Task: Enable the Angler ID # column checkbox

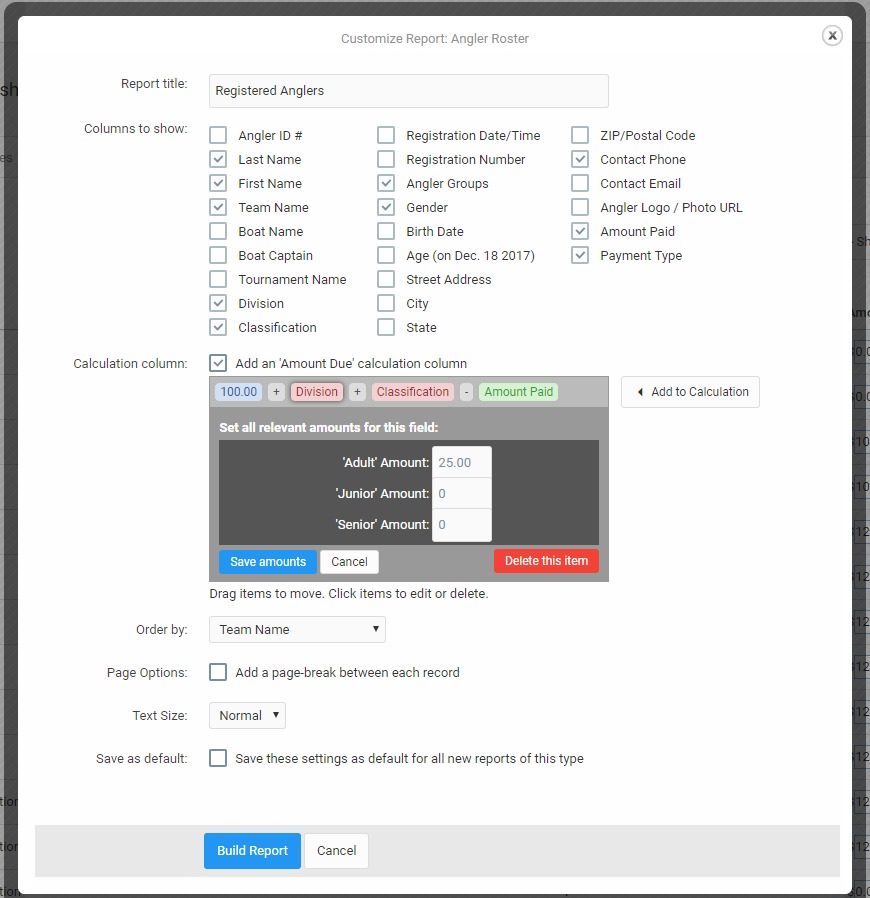Action: click(x=218, y=135)
